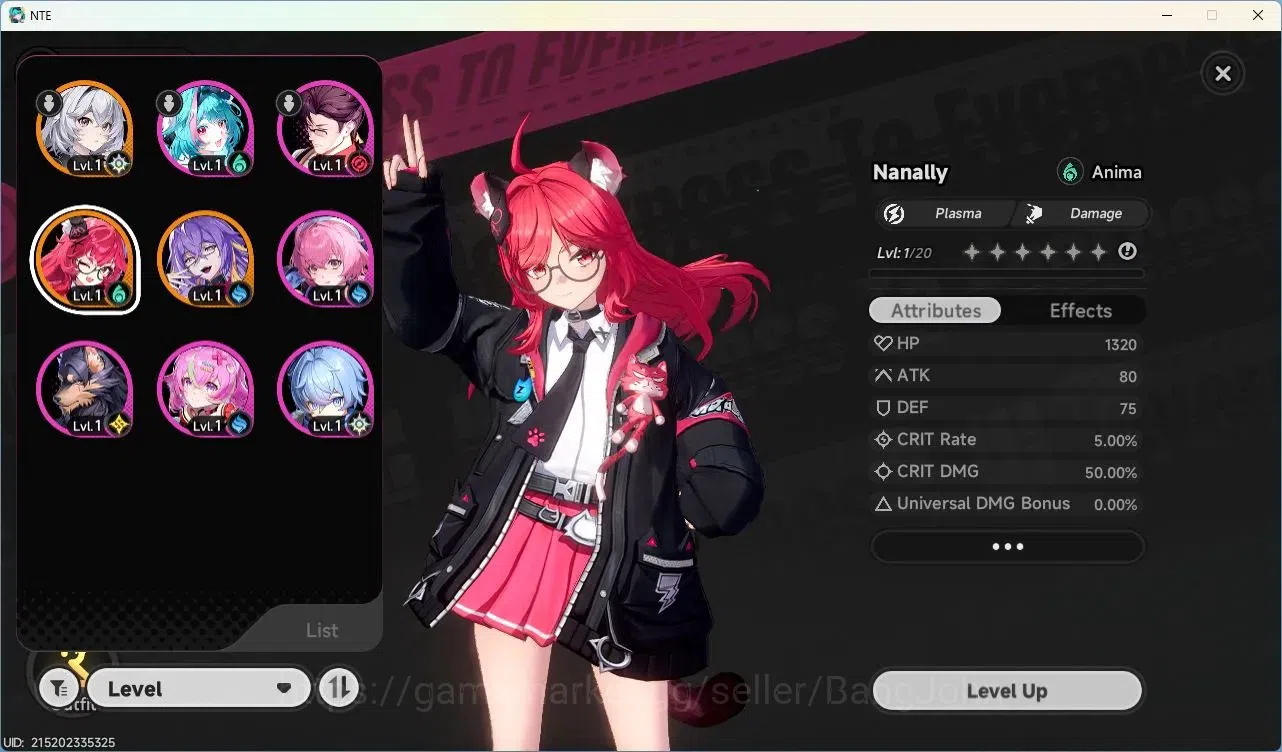Click the Level Up button
The width and height of the screenshot is (1282, 752).
tap(1007, 690)
